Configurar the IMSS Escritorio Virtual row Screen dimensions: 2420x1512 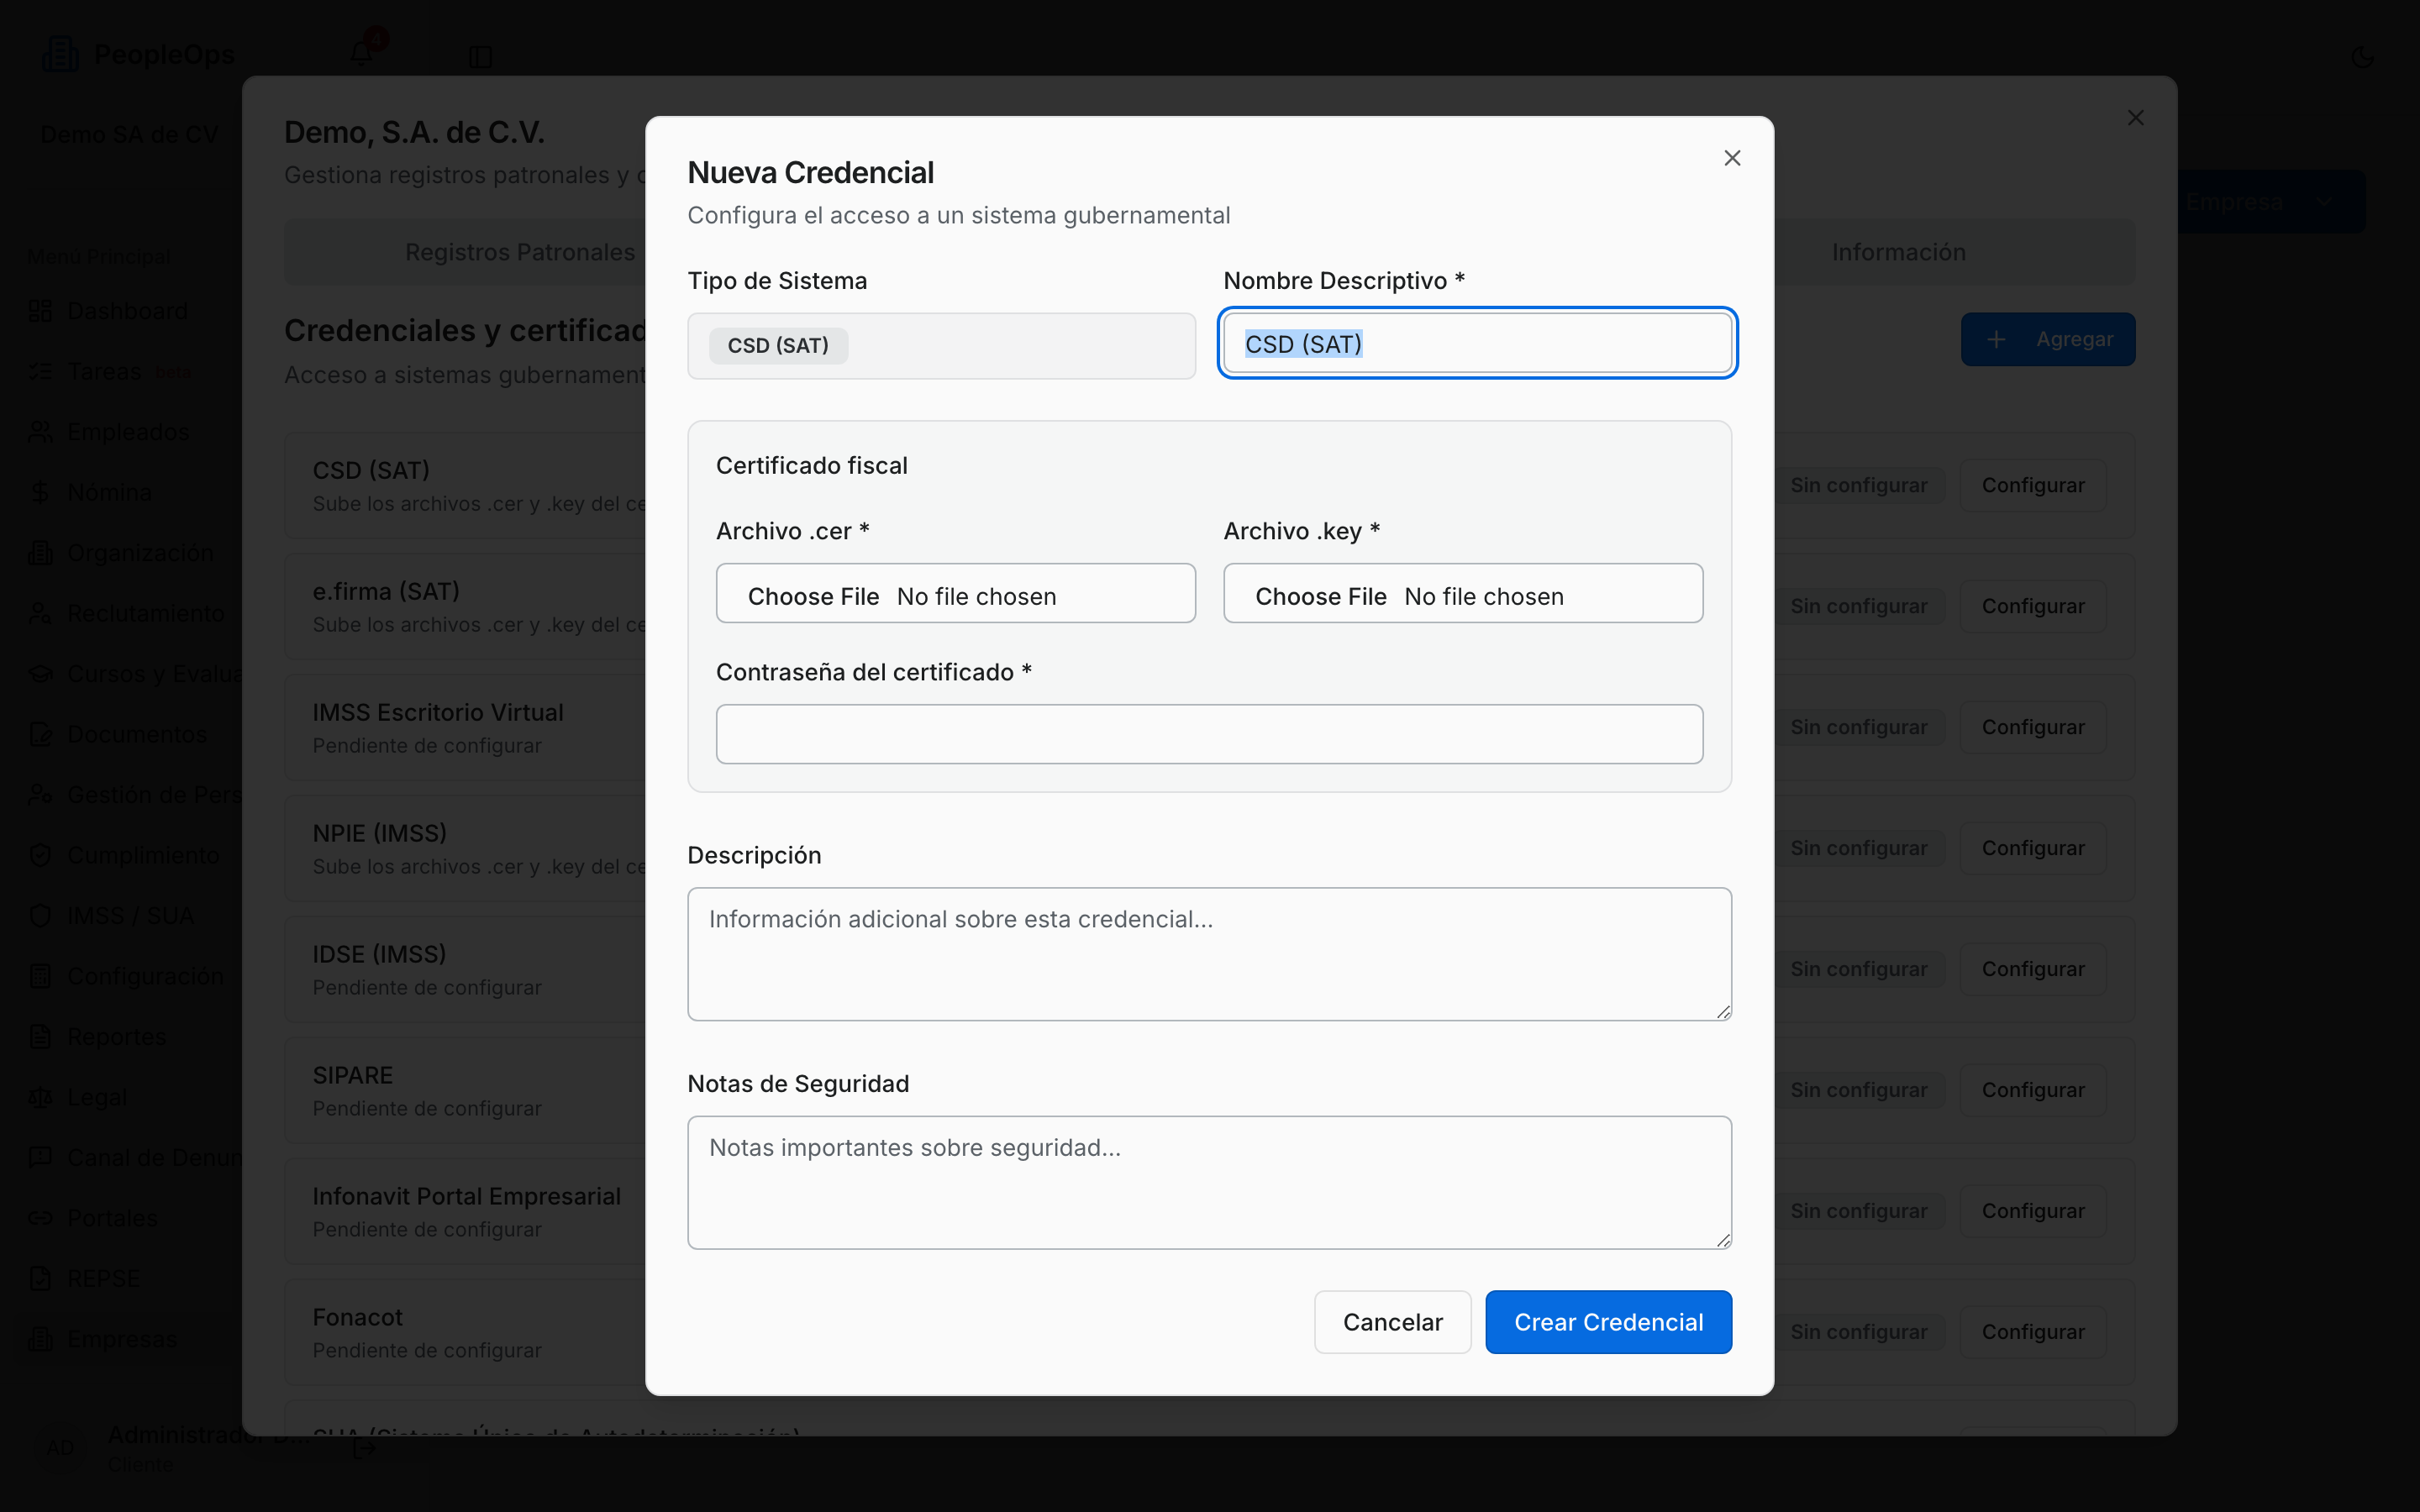pyautogui.click(x=2032, y=727)
